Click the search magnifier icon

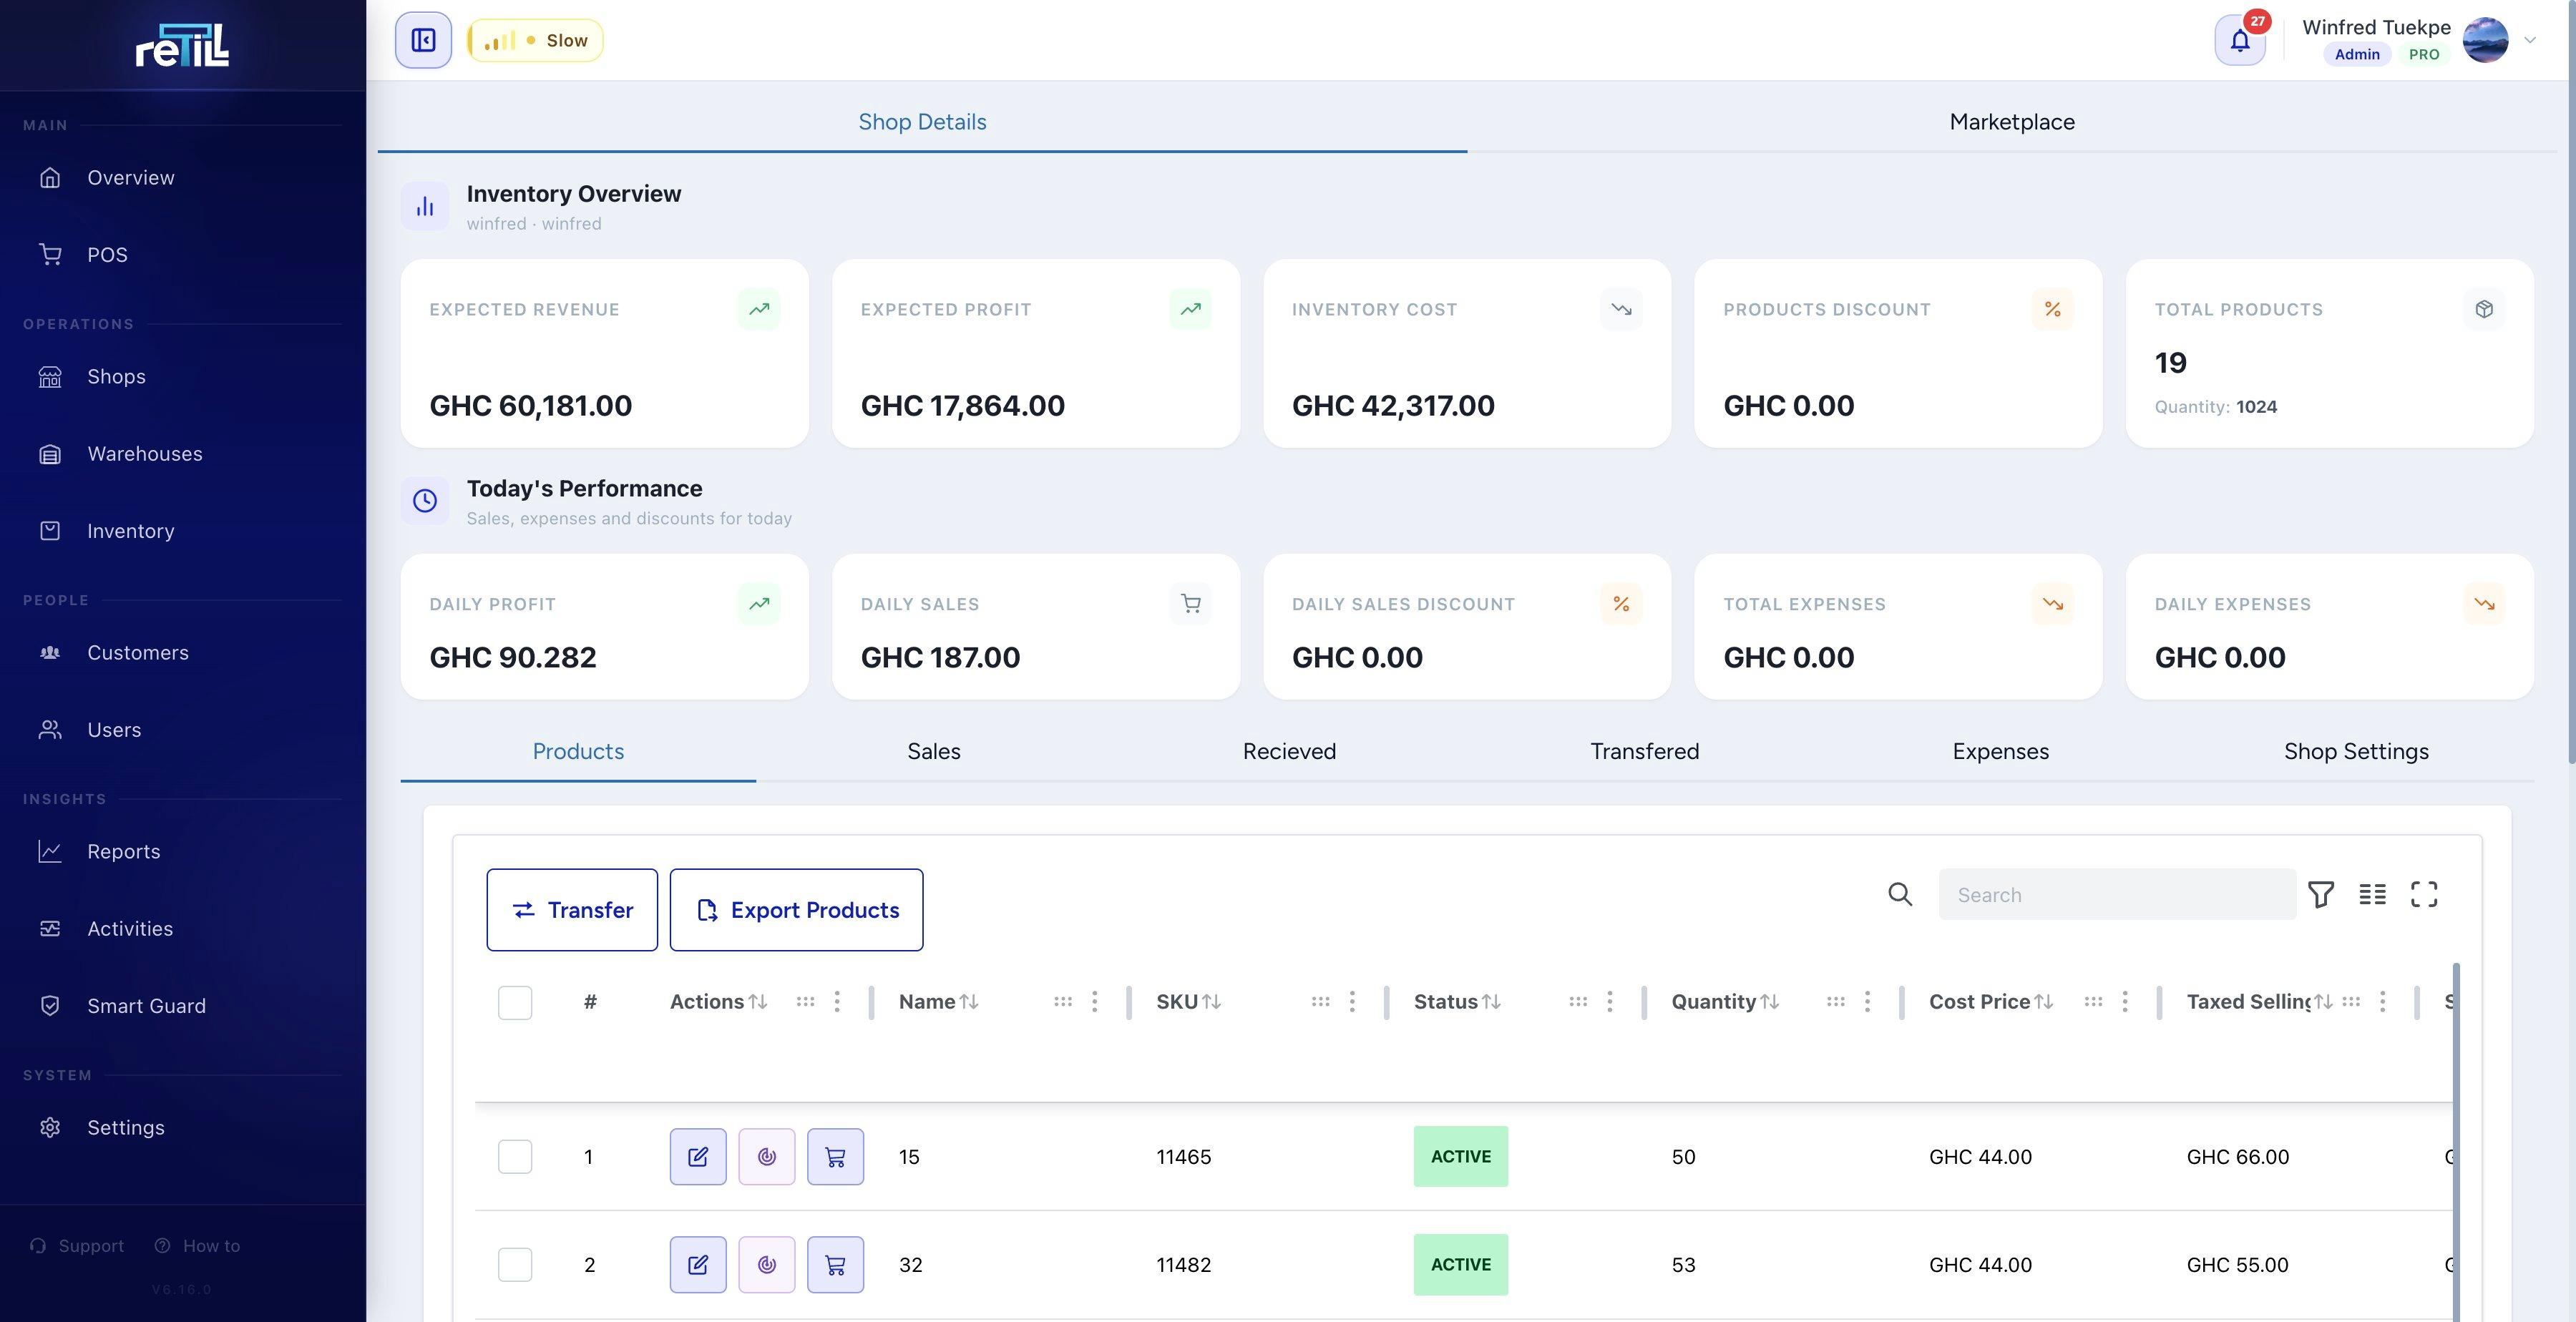tap(1900, 894)
